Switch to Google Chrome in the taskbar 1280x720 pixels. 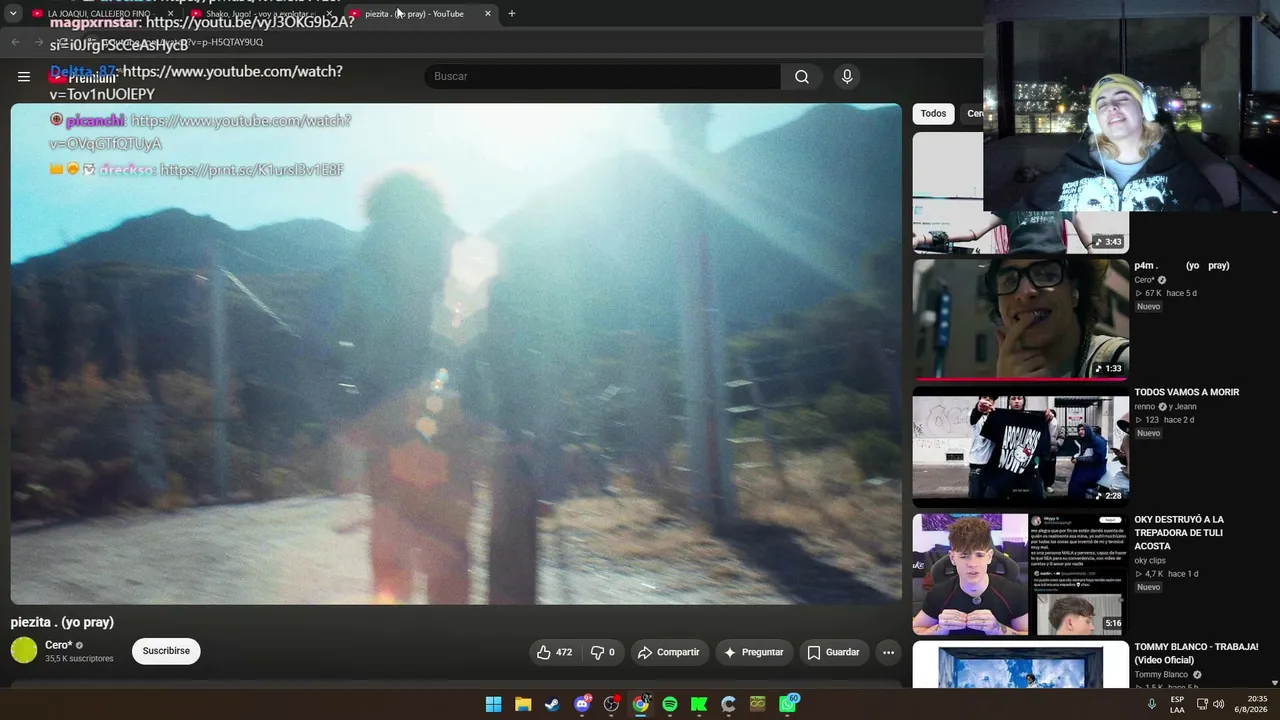click(641, 704)
